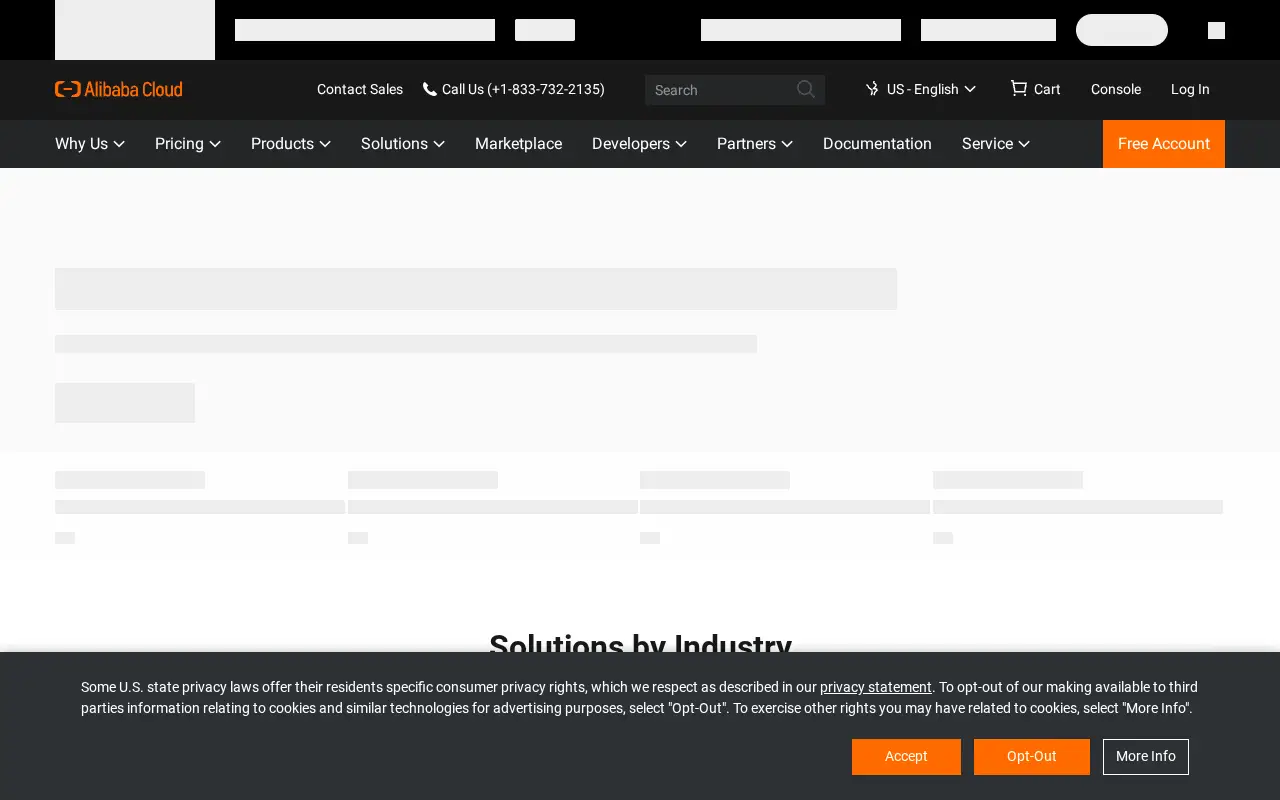
Task: Select Opt-Out in the cookie banner
Action: pos(1032,757)
